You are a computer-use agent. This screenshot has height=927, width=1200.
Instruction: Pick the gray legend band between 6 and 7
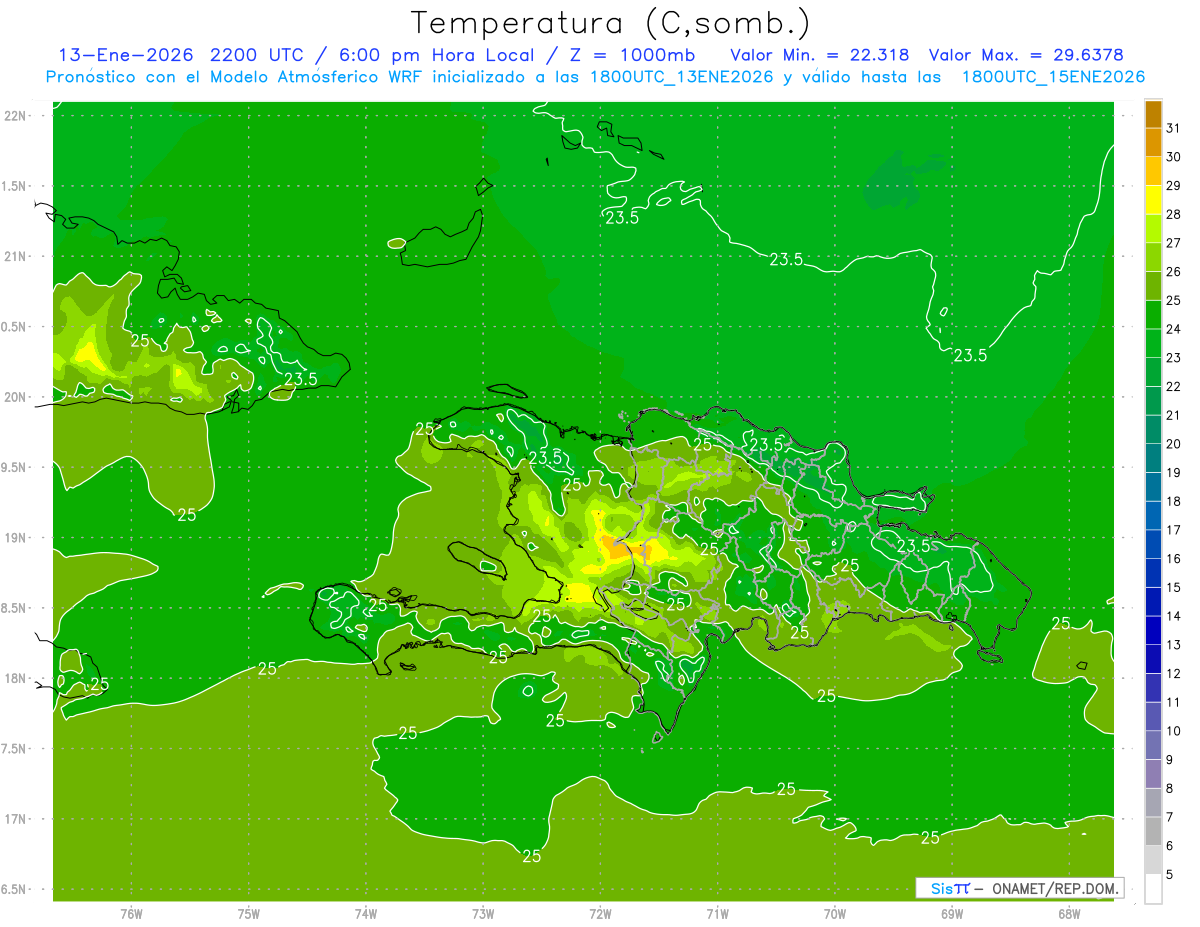(x=1153, y=831)
